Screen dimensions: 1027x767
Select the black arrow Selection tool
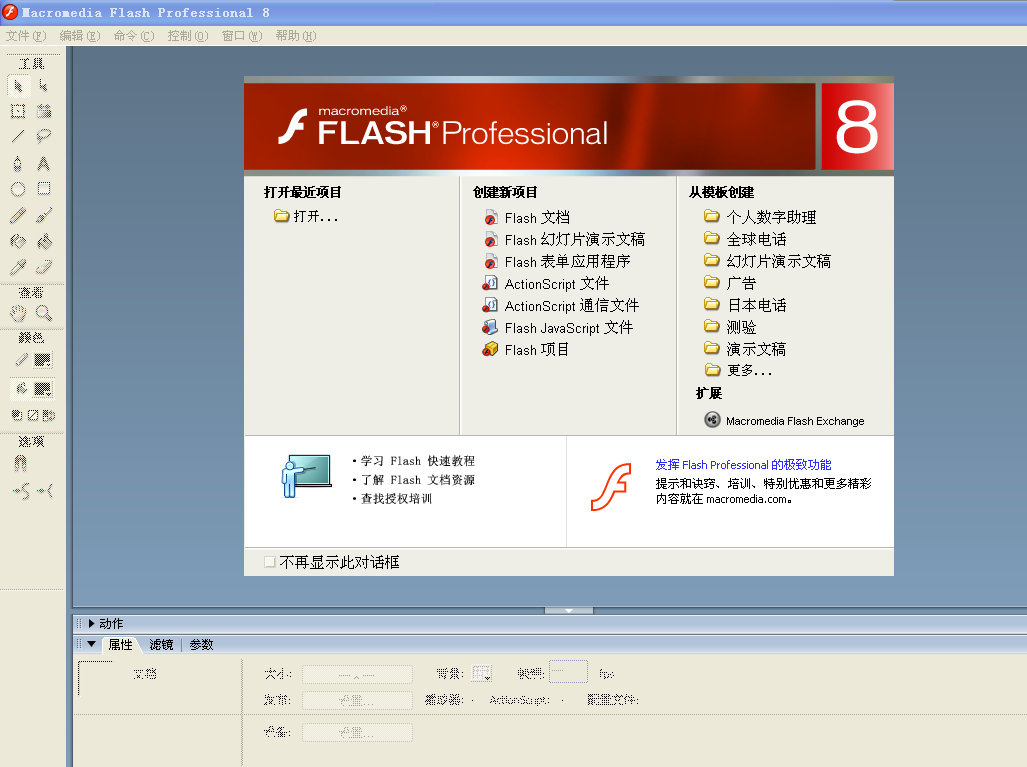(x=18, y=85)
